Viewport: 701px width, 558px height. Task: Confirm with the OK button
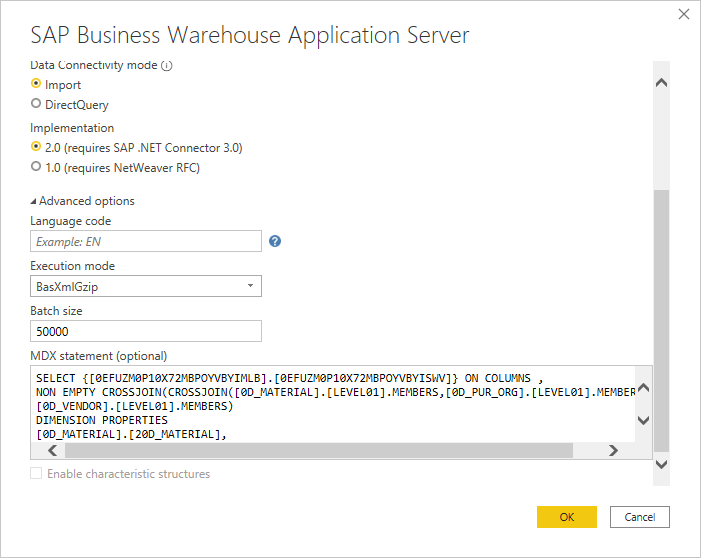click(x=566, y=517)
